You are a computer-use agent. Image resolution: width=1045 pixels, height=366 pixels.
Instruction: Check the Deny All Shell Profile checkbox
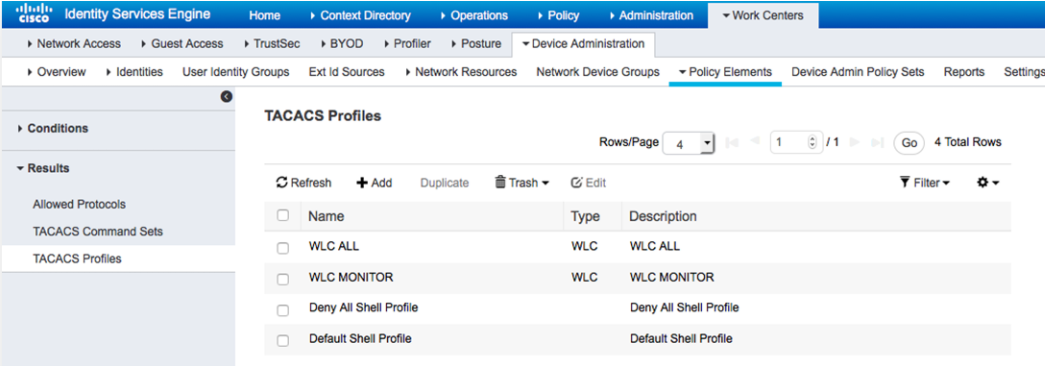283,310
